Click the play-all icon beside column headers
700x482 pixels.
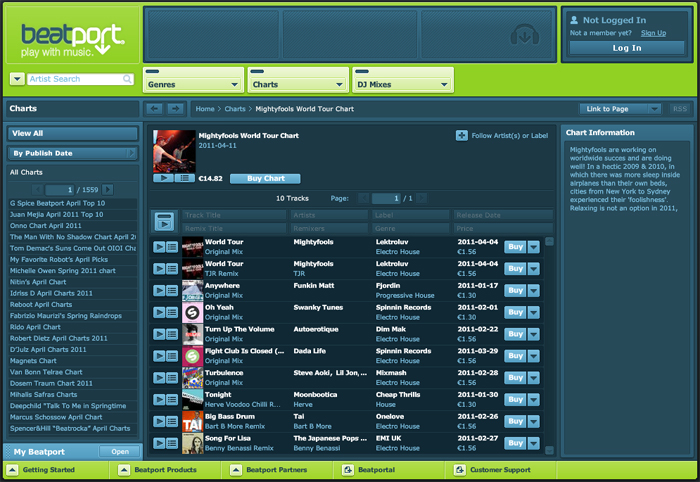point(164,221)
